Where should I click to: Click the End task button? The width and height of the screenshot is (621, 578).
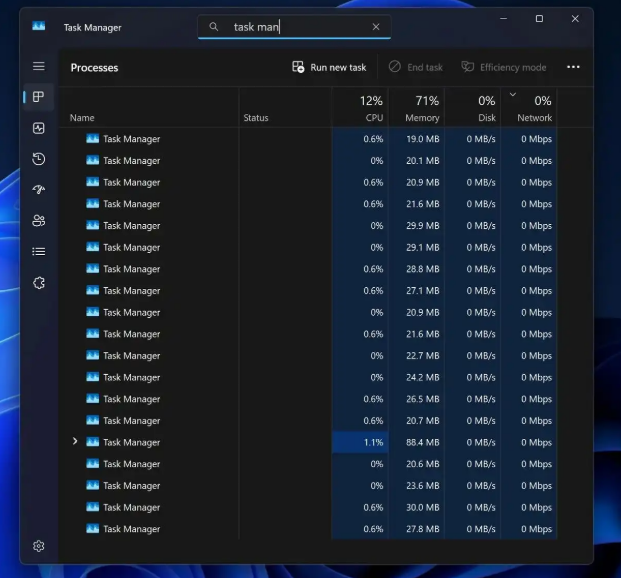(x=415, y=67)
